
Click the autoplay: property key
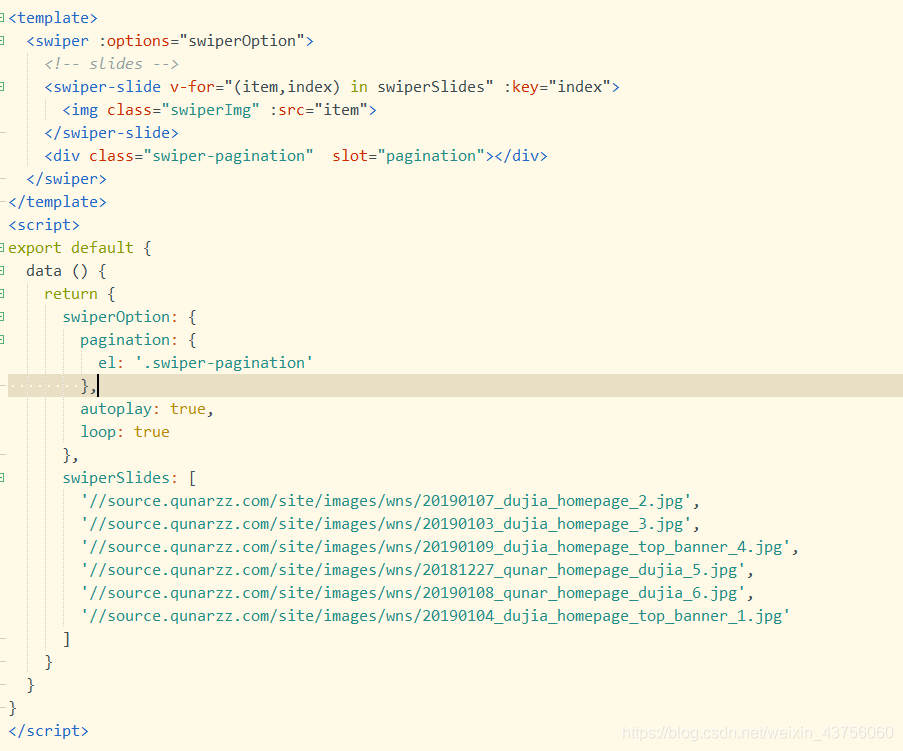click(x=120, y=409)
